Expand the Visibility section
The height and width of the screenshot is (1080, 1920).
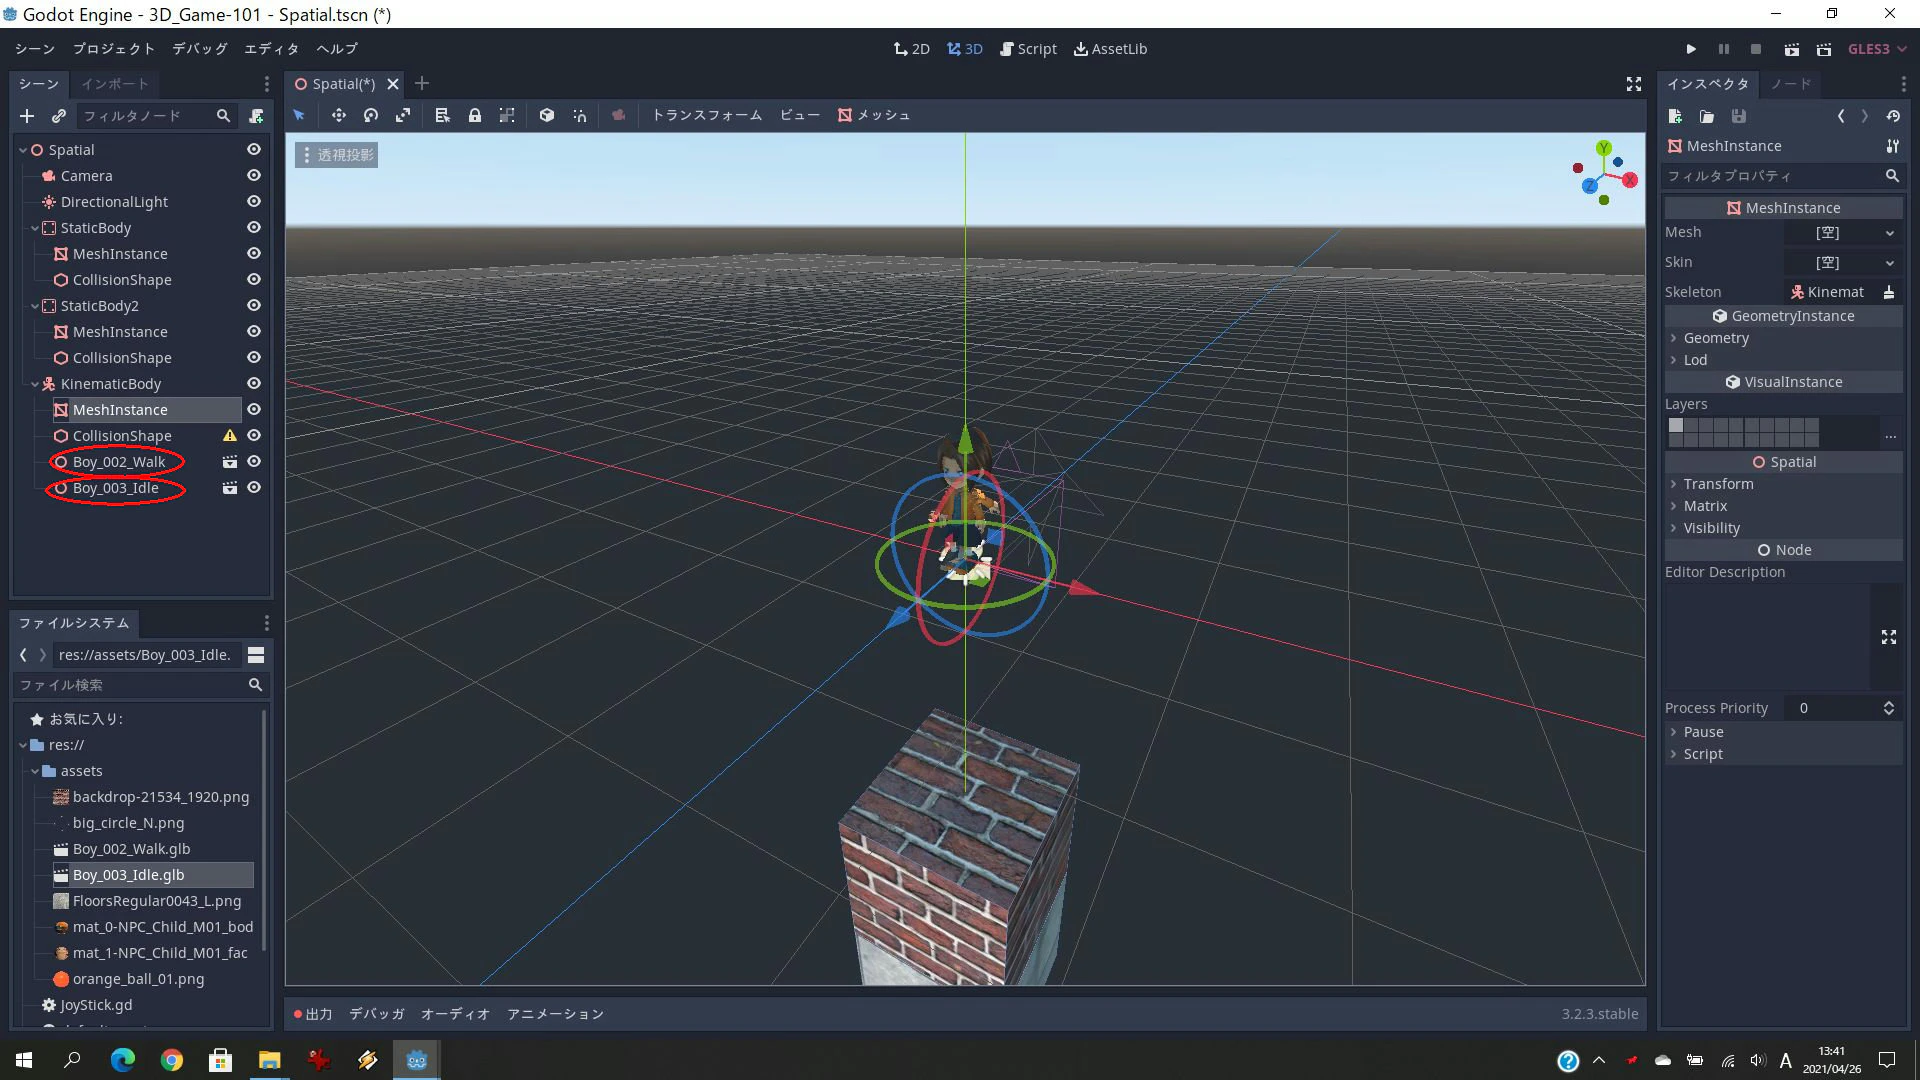(x=1784, y=528)
